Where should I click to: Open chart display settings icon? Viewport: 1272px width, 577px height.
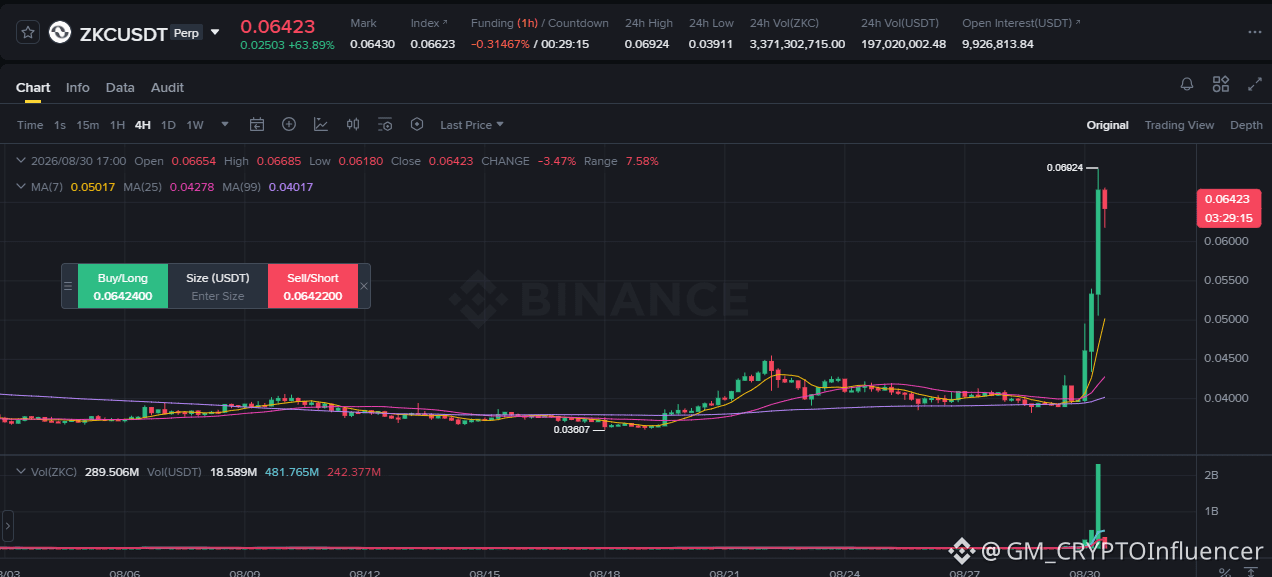385,125
